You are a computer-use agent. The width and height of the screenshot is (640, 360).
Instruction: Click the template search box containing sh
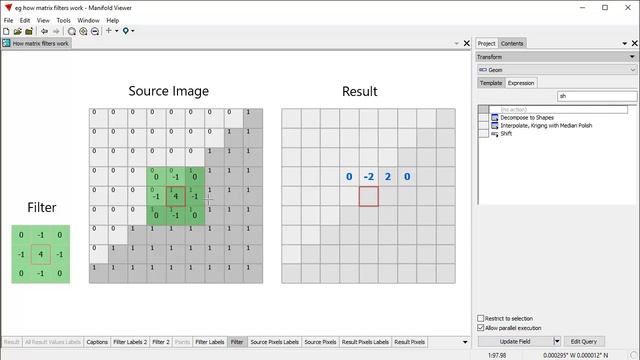(x=597, y=96)
